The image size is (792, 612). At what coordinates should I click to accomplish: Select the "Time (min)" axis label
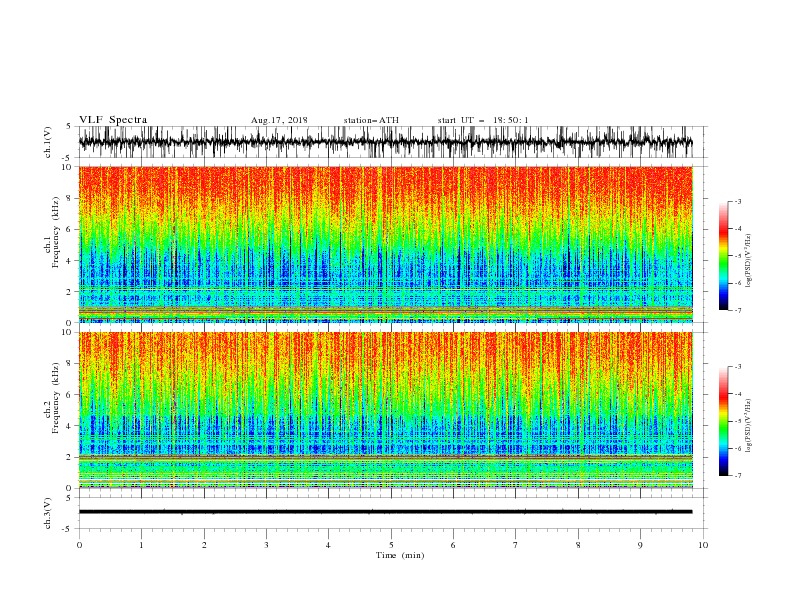tap(400, 555)
